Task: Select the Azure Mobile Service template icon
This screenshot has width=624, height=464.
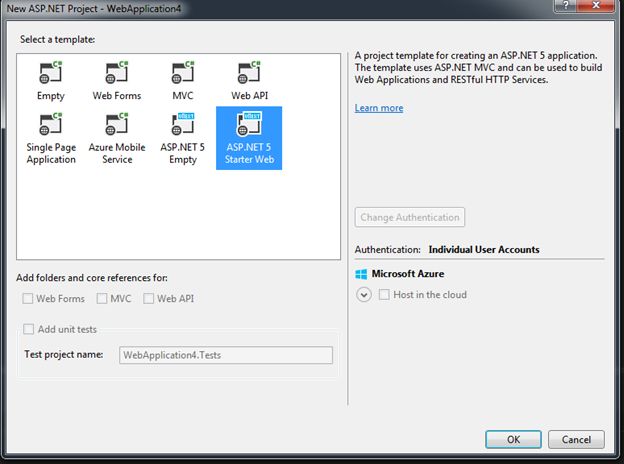Action: click(117, 124)
